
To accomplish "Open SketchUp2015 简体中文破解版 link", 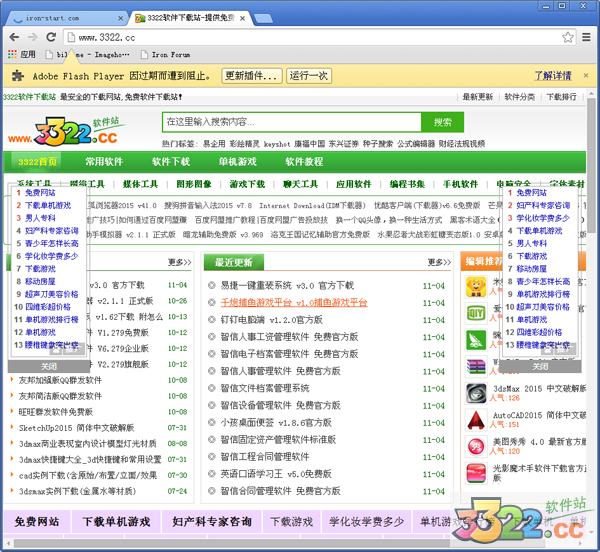I will tap(77, 428).
